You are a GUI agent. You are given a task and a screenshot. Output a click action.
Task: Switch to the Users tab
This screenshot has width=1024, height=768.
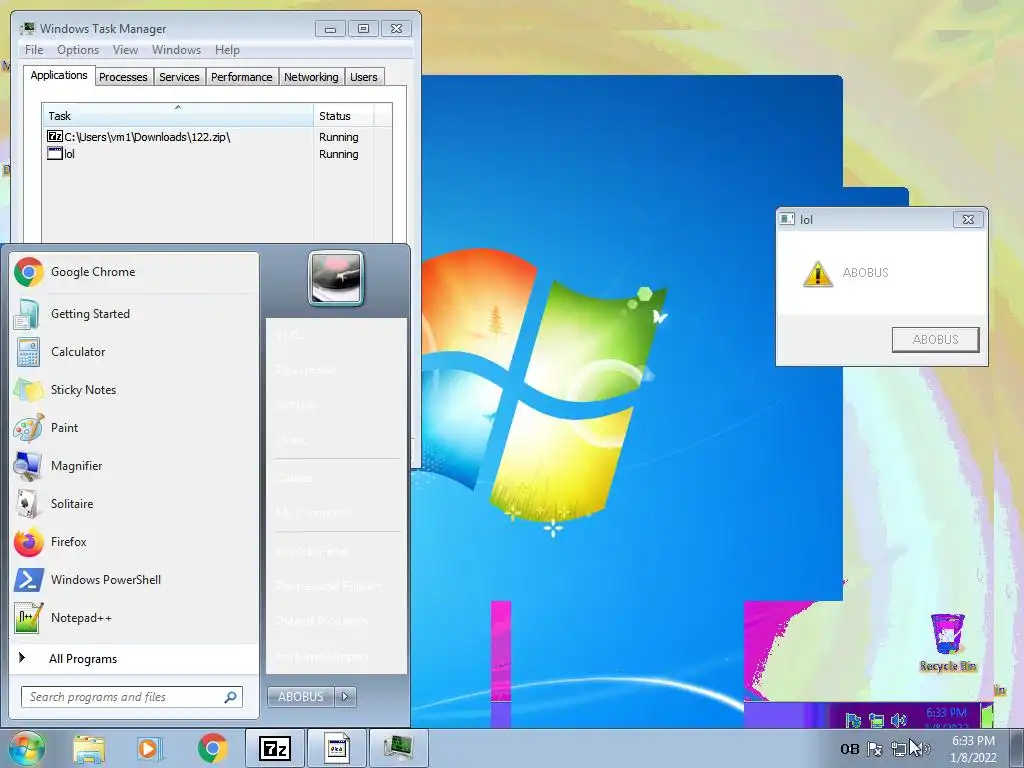click(364, 77)
